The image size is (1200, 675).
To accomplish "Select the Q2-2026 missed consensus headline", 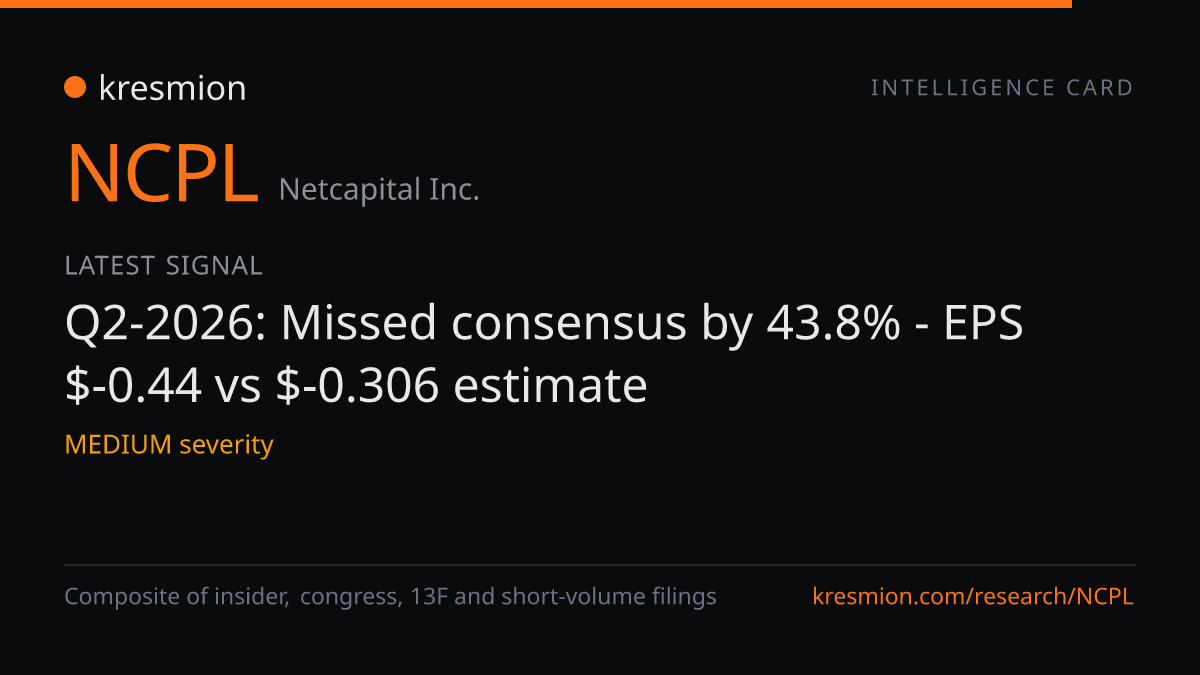I will coord(545,354).
